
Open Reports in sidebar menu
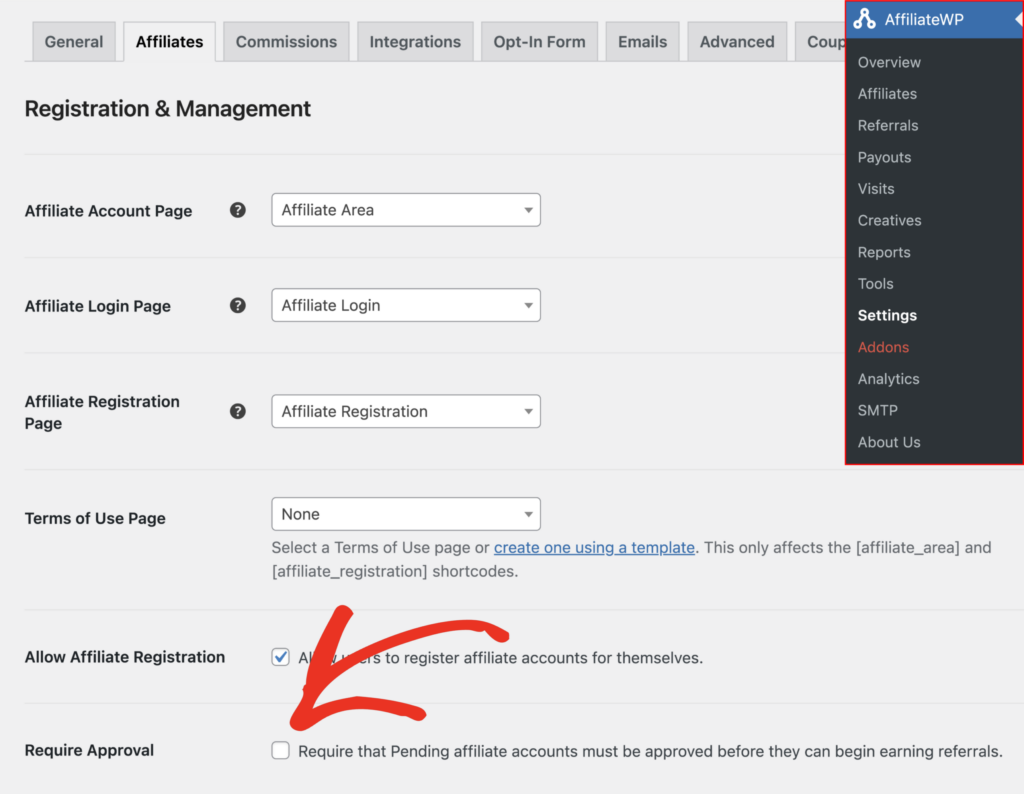[x=884, y=252]
